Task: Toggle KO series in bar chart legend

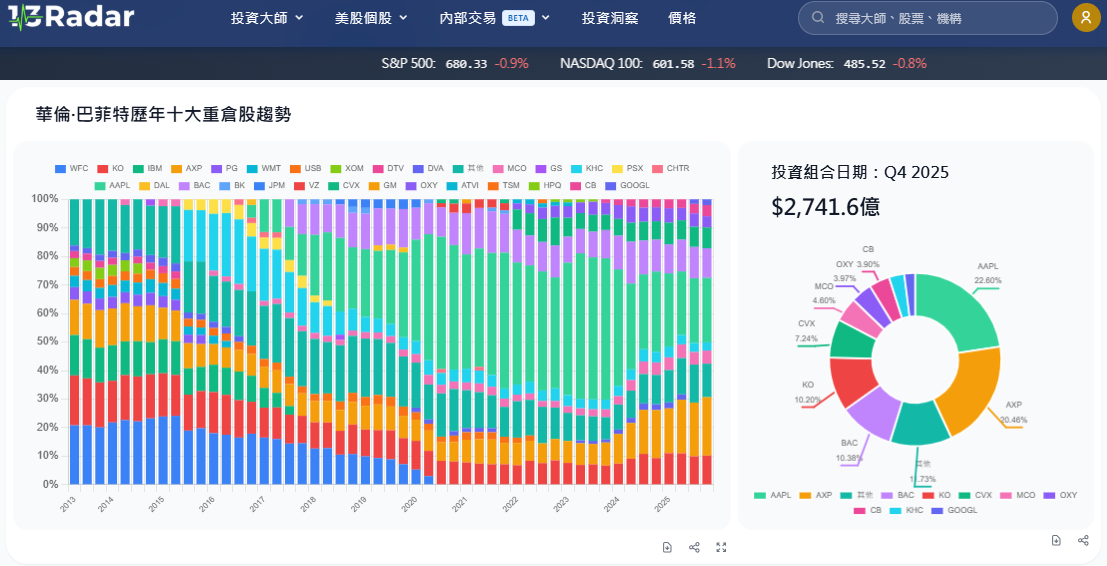Action: tap(110, 169)
